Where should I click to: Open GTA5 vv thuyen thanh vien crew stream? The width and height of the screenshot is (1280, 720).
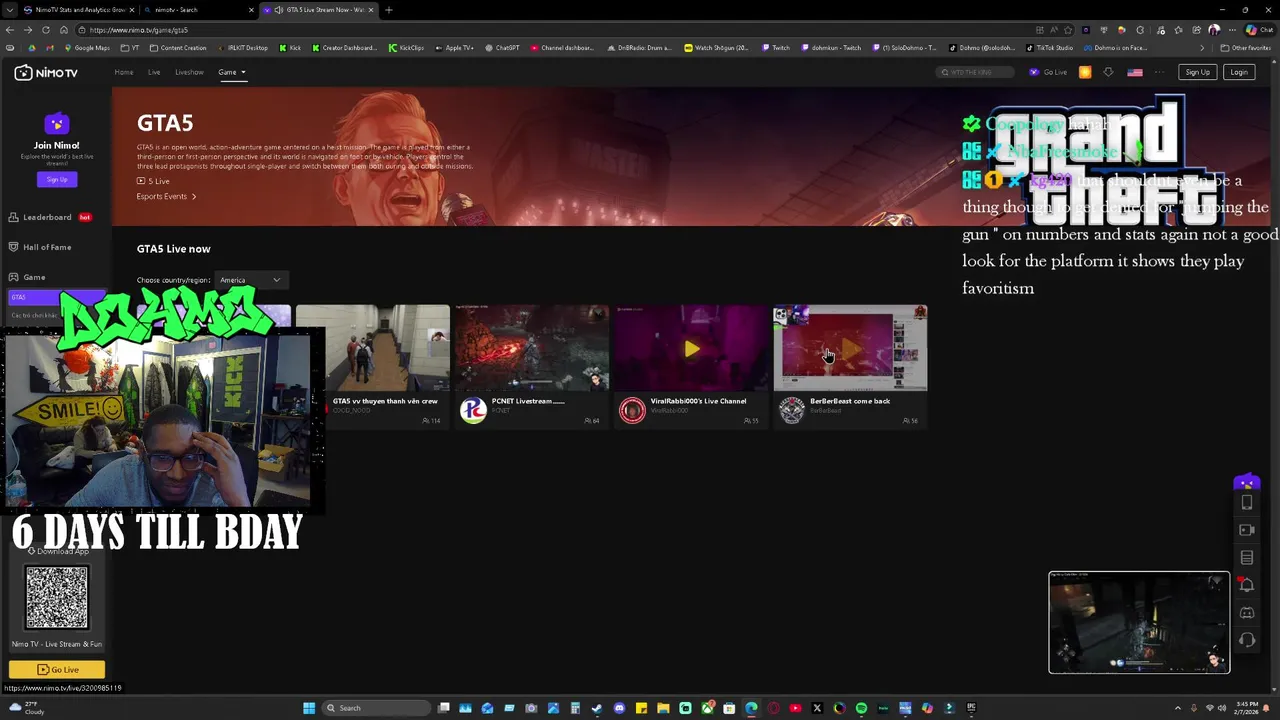(372, 348)
